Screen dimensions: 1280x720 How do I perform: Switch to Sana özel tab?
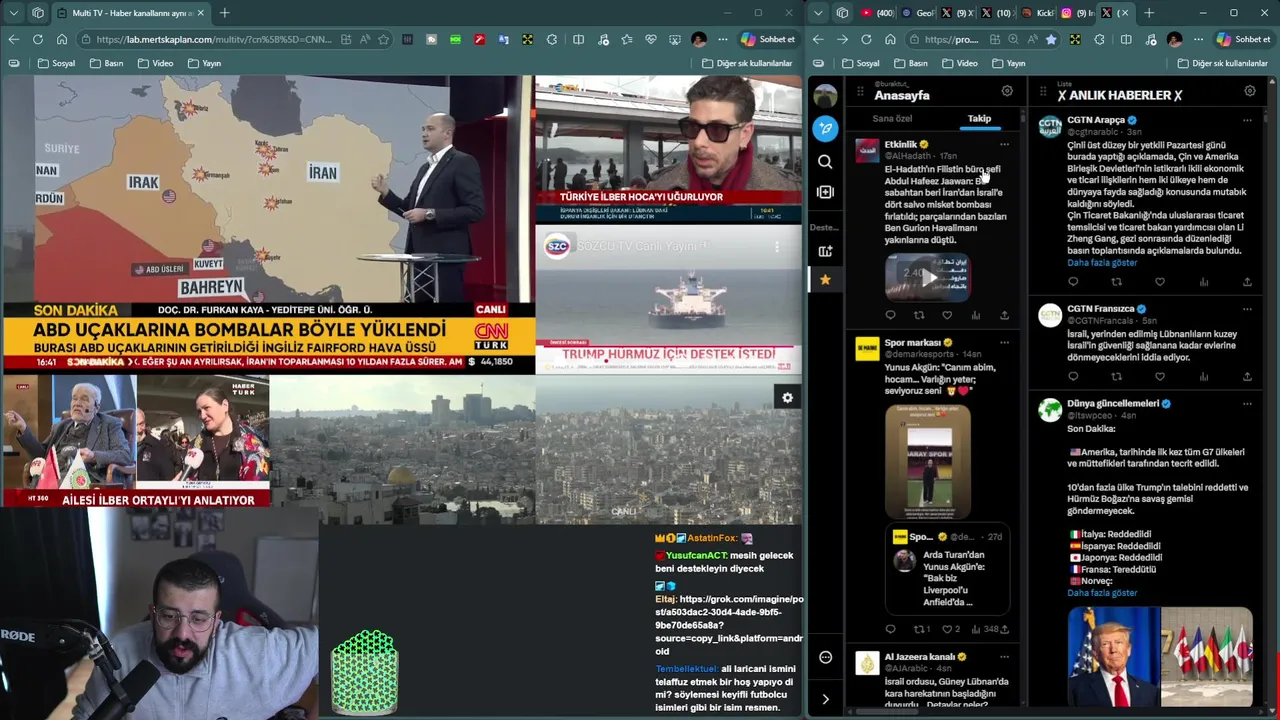(892, 118)
